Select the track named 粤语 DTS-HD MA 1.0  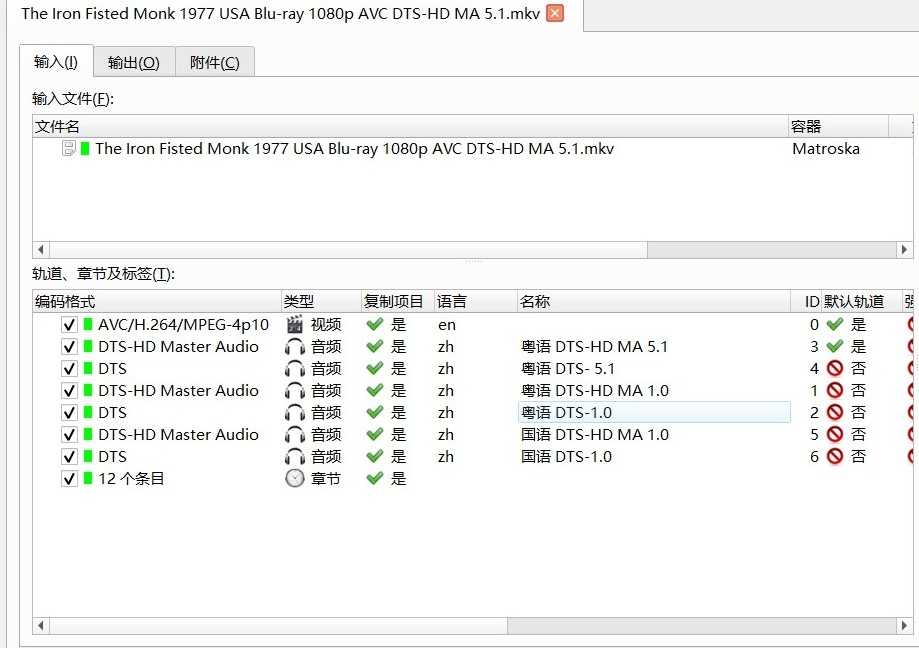[x=595, y=391]
